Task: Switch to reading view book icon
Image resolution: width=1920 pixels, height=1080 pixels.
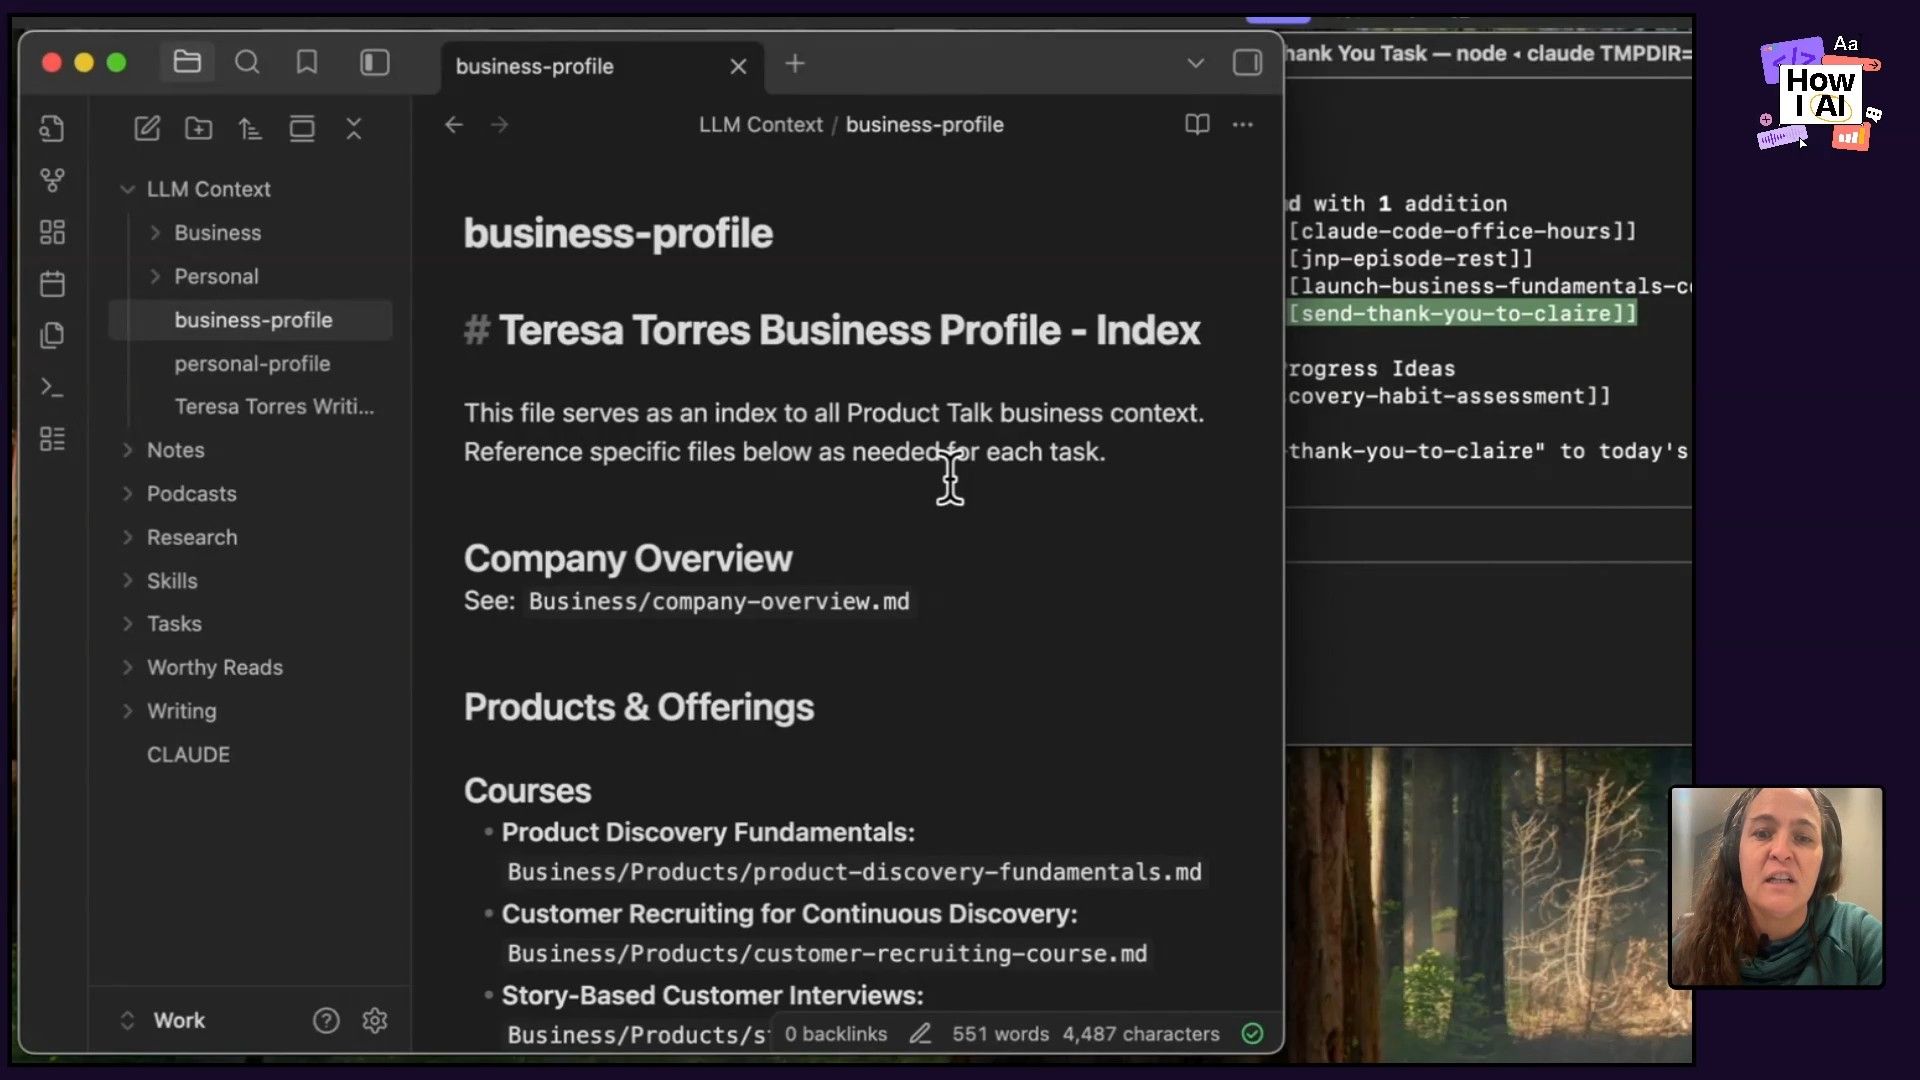Action: [1197, 124]
